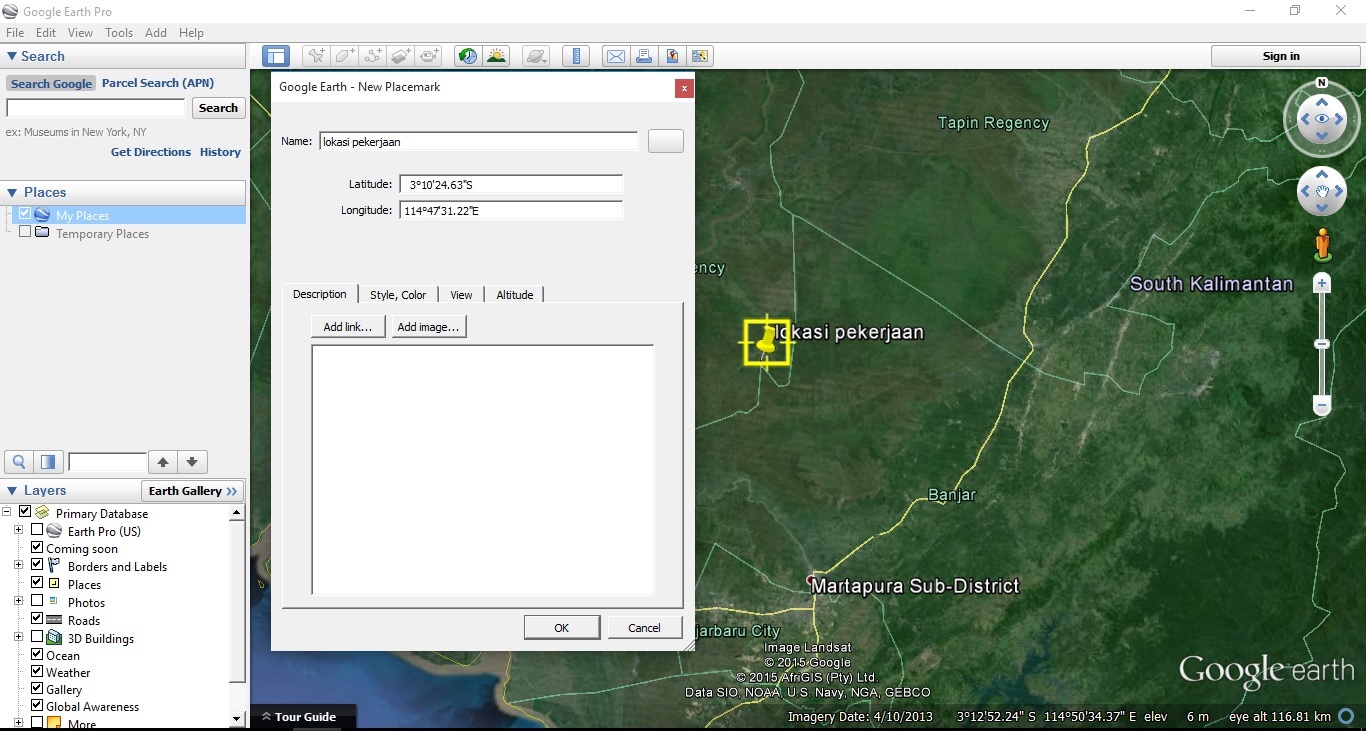Uncheck the Weather layer
The width and height of the screenshot is (1366, 731).
pos(37,672)
